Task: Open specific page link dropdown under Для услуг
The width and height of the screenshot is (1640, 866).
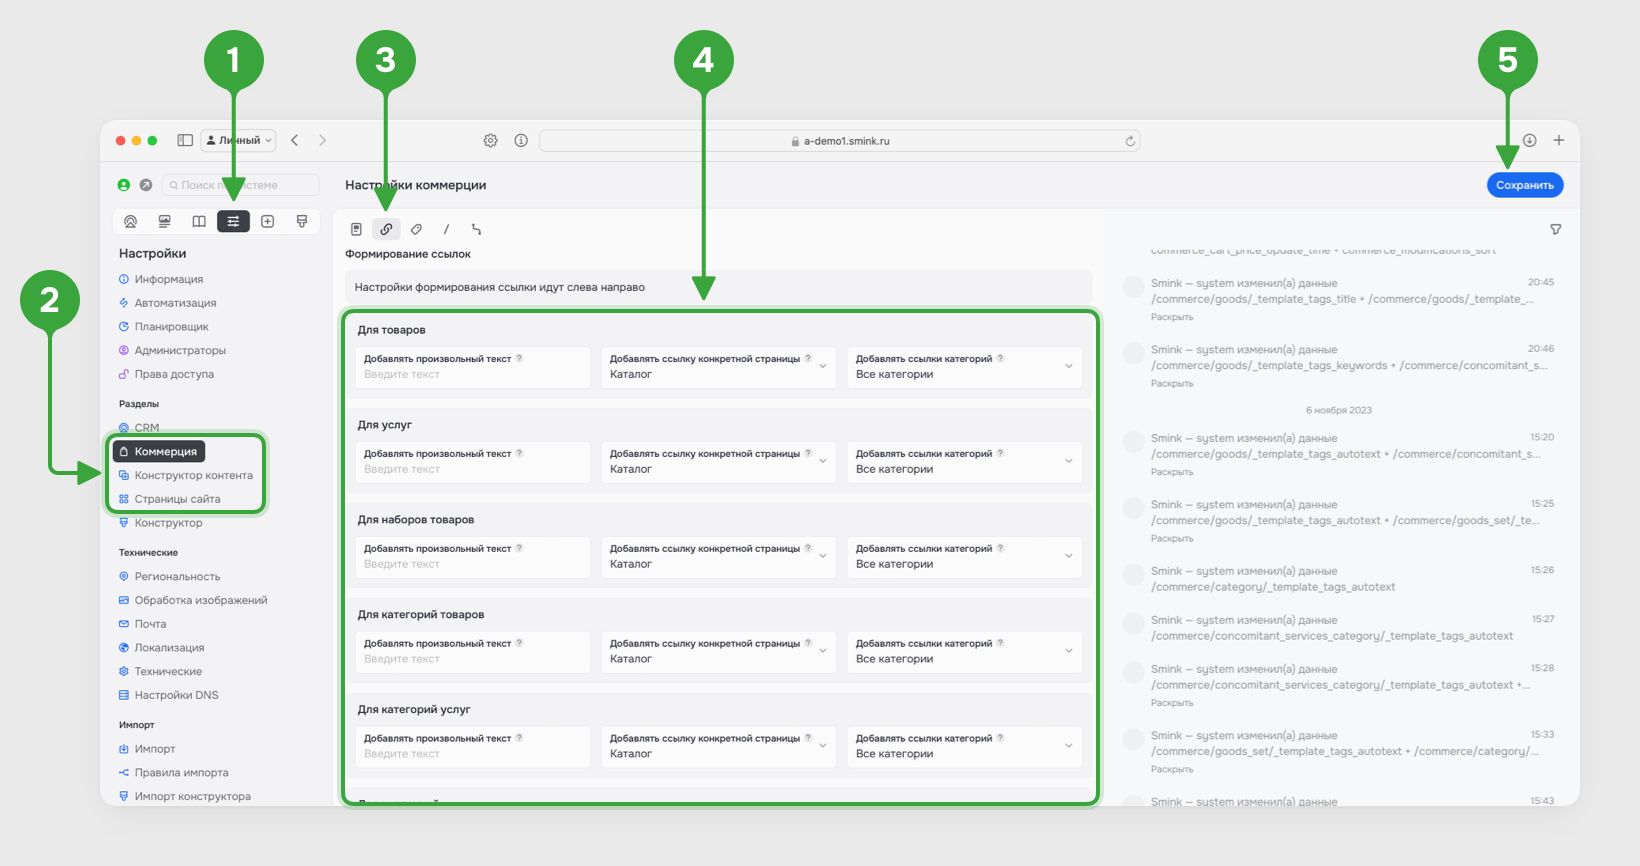Action: (718, 462)
